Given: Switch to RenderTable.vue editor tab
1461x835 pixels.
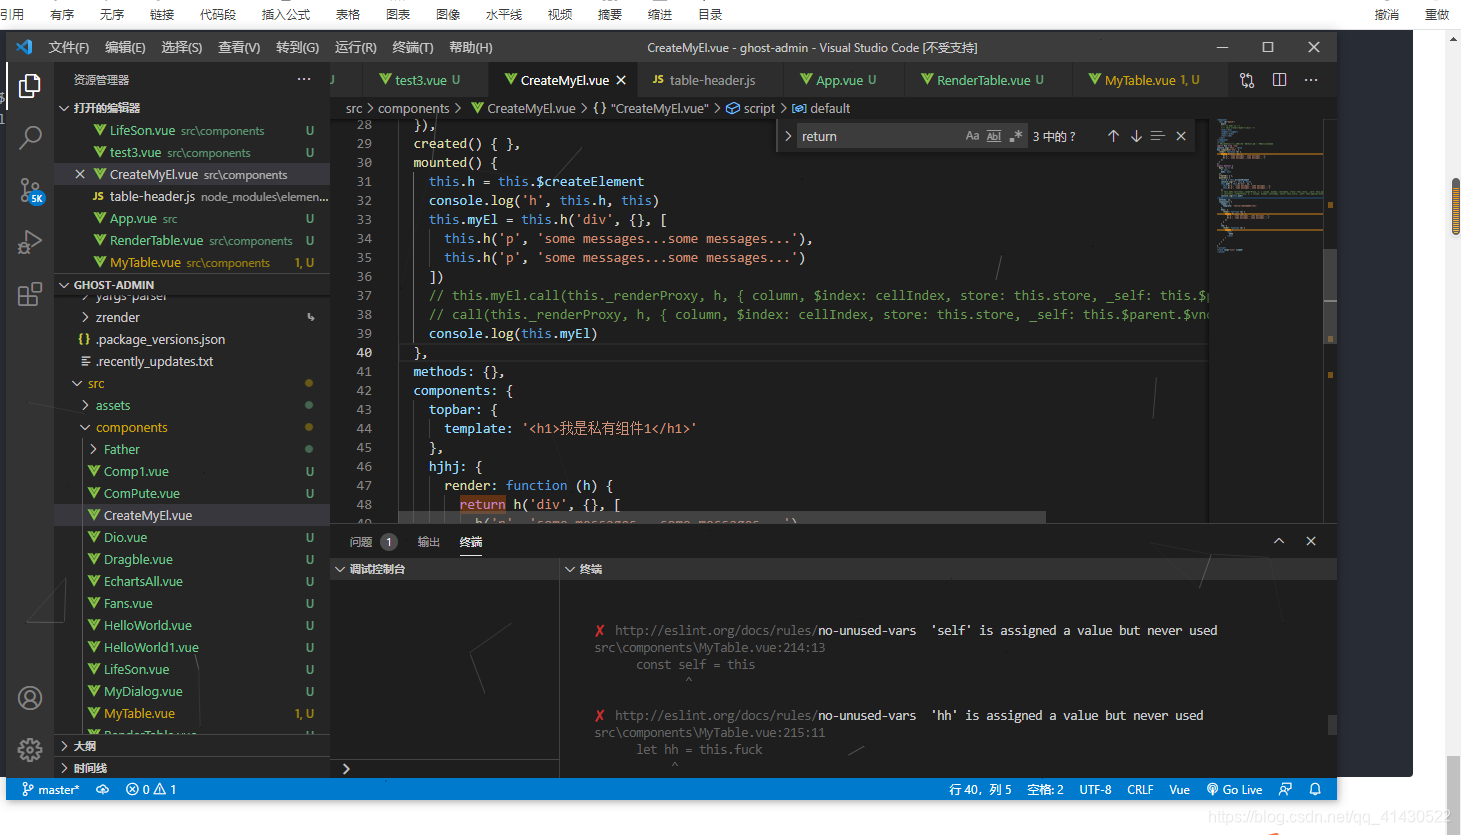Looking at the screenshot, I should 987,80.
